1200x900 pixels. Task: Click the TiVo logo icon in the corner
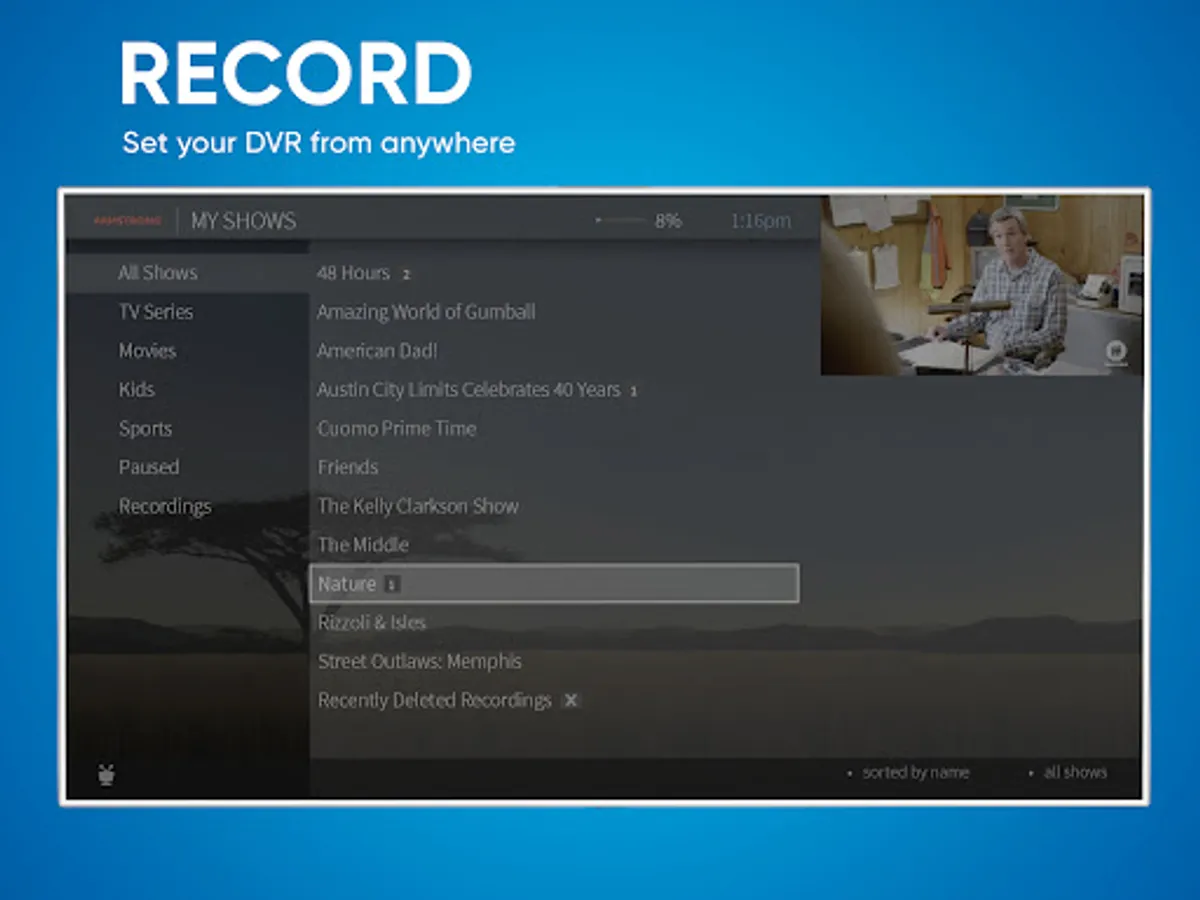click(106, 773)
